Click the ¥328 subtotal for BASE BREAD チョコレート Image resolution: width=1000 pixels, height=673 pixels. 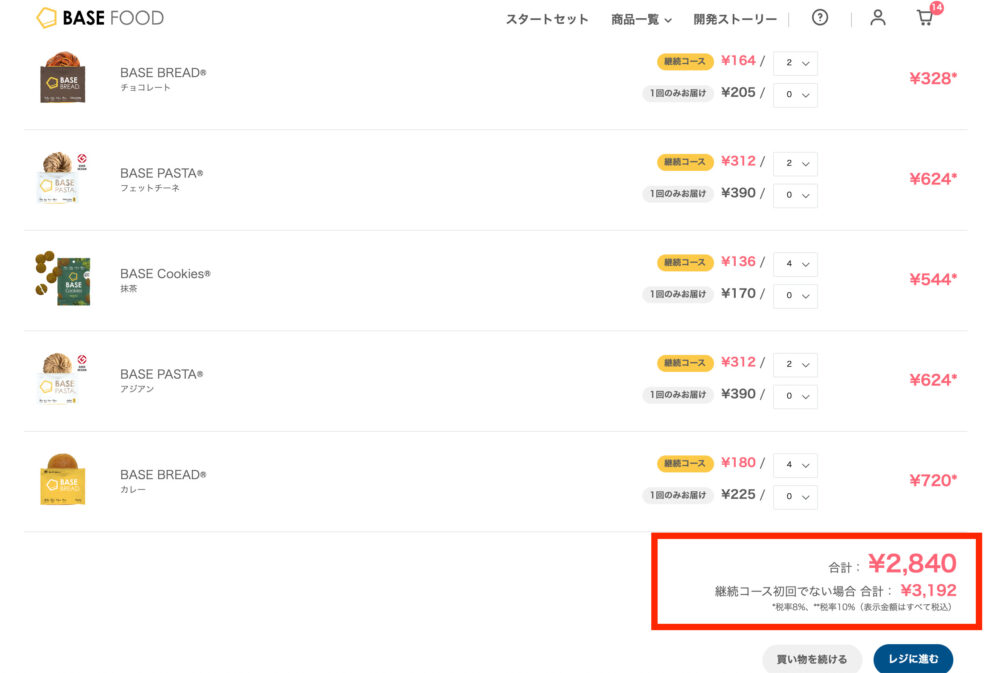pos(933,78)
